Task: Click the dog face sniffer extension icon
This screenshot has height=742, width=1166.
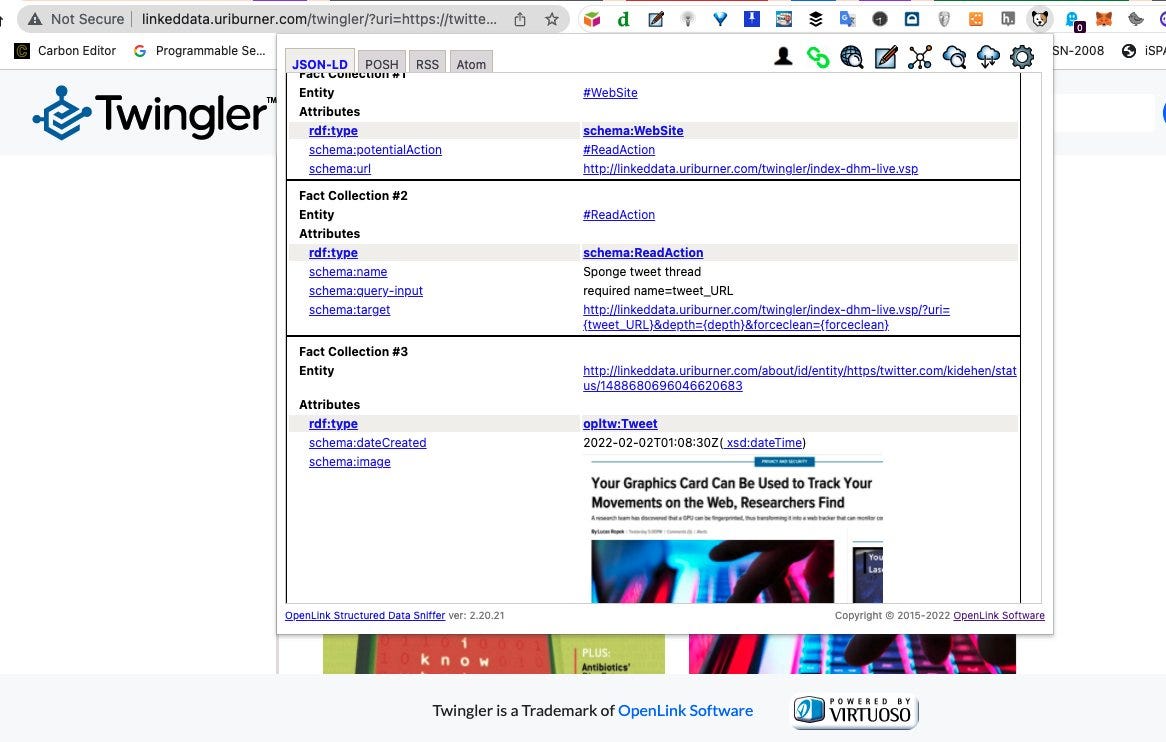Action: tap(1040, 19)
